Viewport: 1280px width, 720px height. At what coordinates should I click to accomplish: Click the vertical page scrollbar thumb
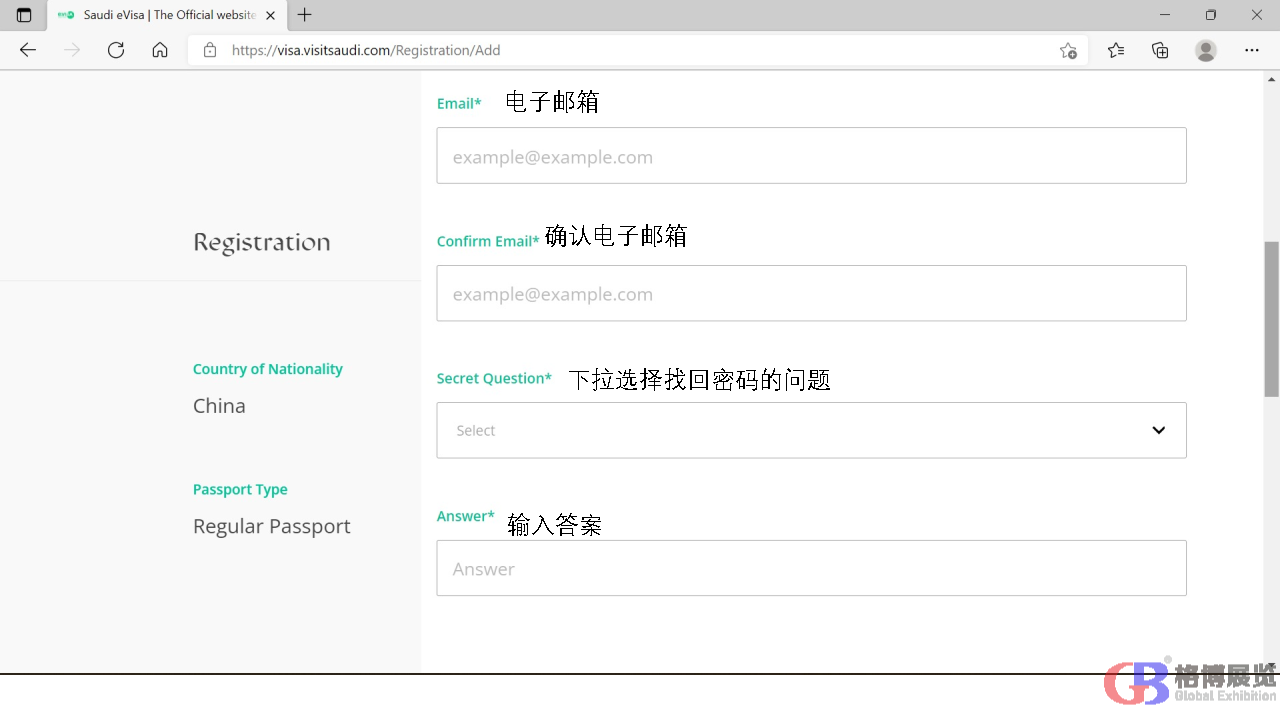click(1271, 318)
